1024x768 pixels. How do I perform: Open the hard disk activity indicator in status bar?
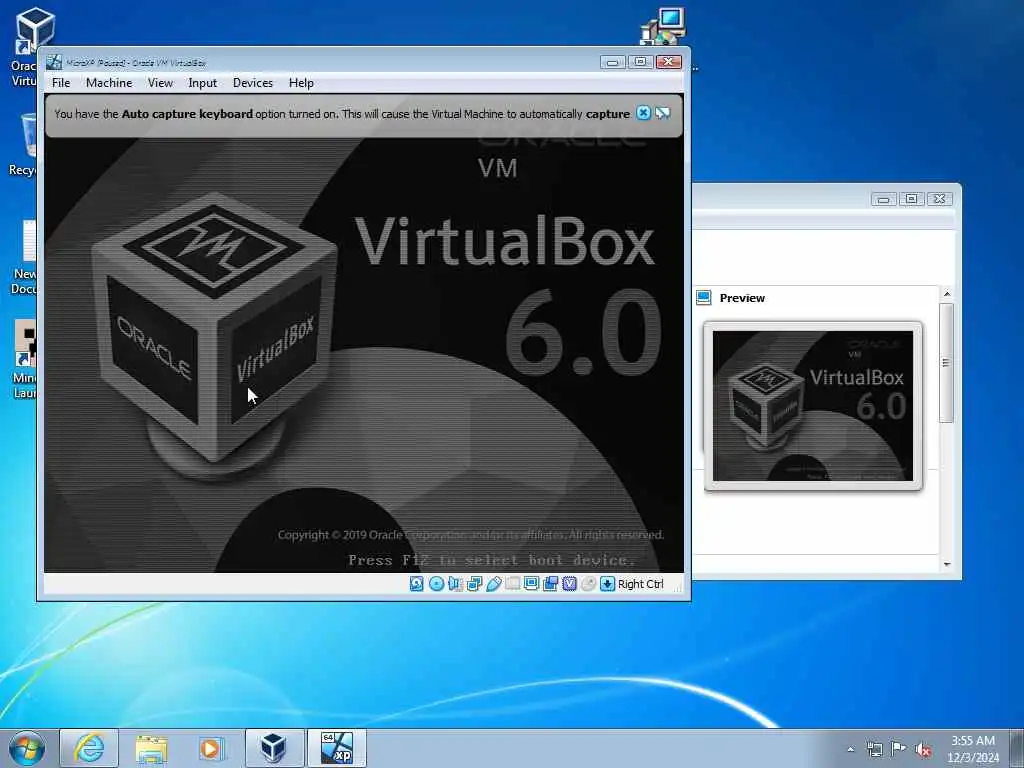pos(417,584)
